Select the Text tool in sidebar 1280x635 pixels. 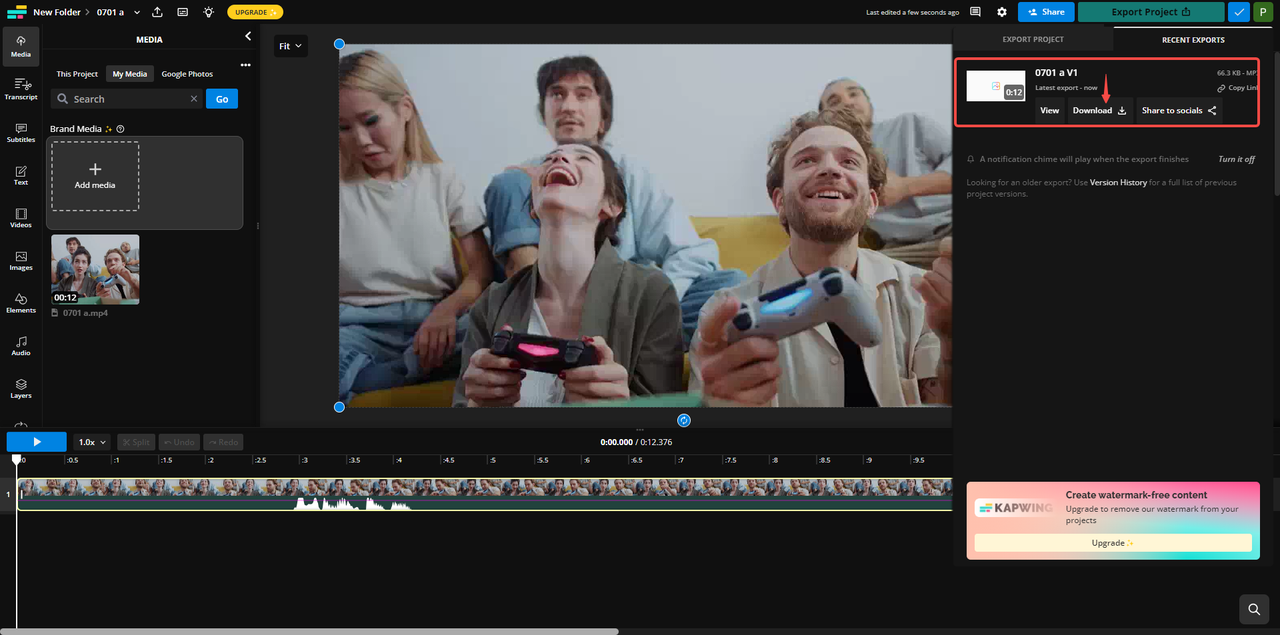(x=21, y=175)
